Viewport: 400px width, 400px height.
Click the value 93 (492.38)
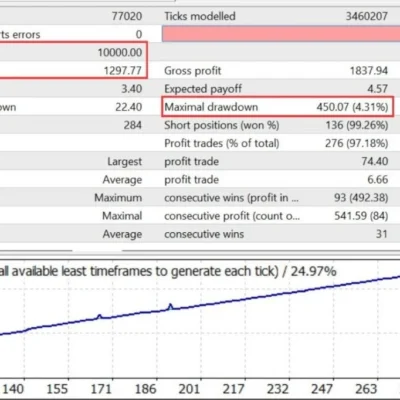click(x=361, y=198)
